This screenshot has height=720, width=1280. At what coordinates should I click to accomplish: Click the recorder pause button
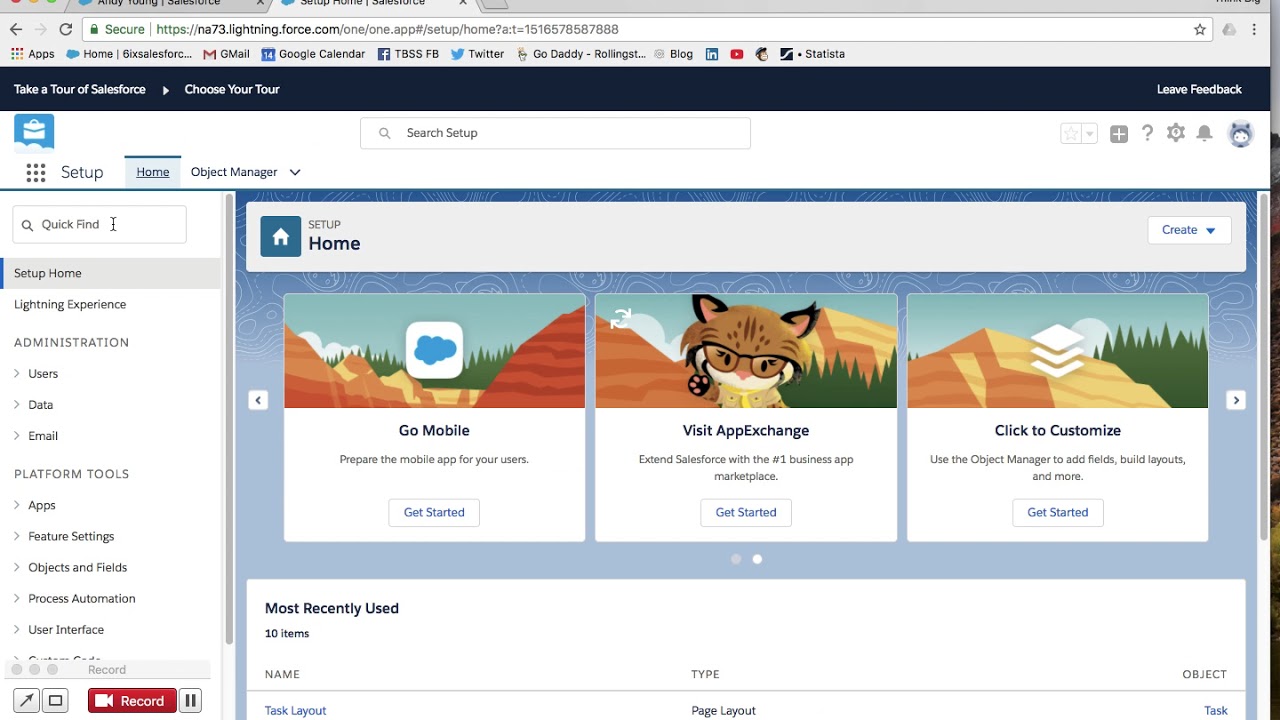point(190,701)
